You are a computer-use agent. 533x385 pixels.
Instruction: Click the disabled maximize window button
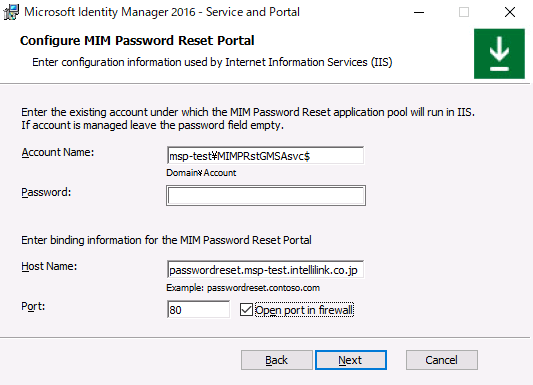tap(464, 13)
